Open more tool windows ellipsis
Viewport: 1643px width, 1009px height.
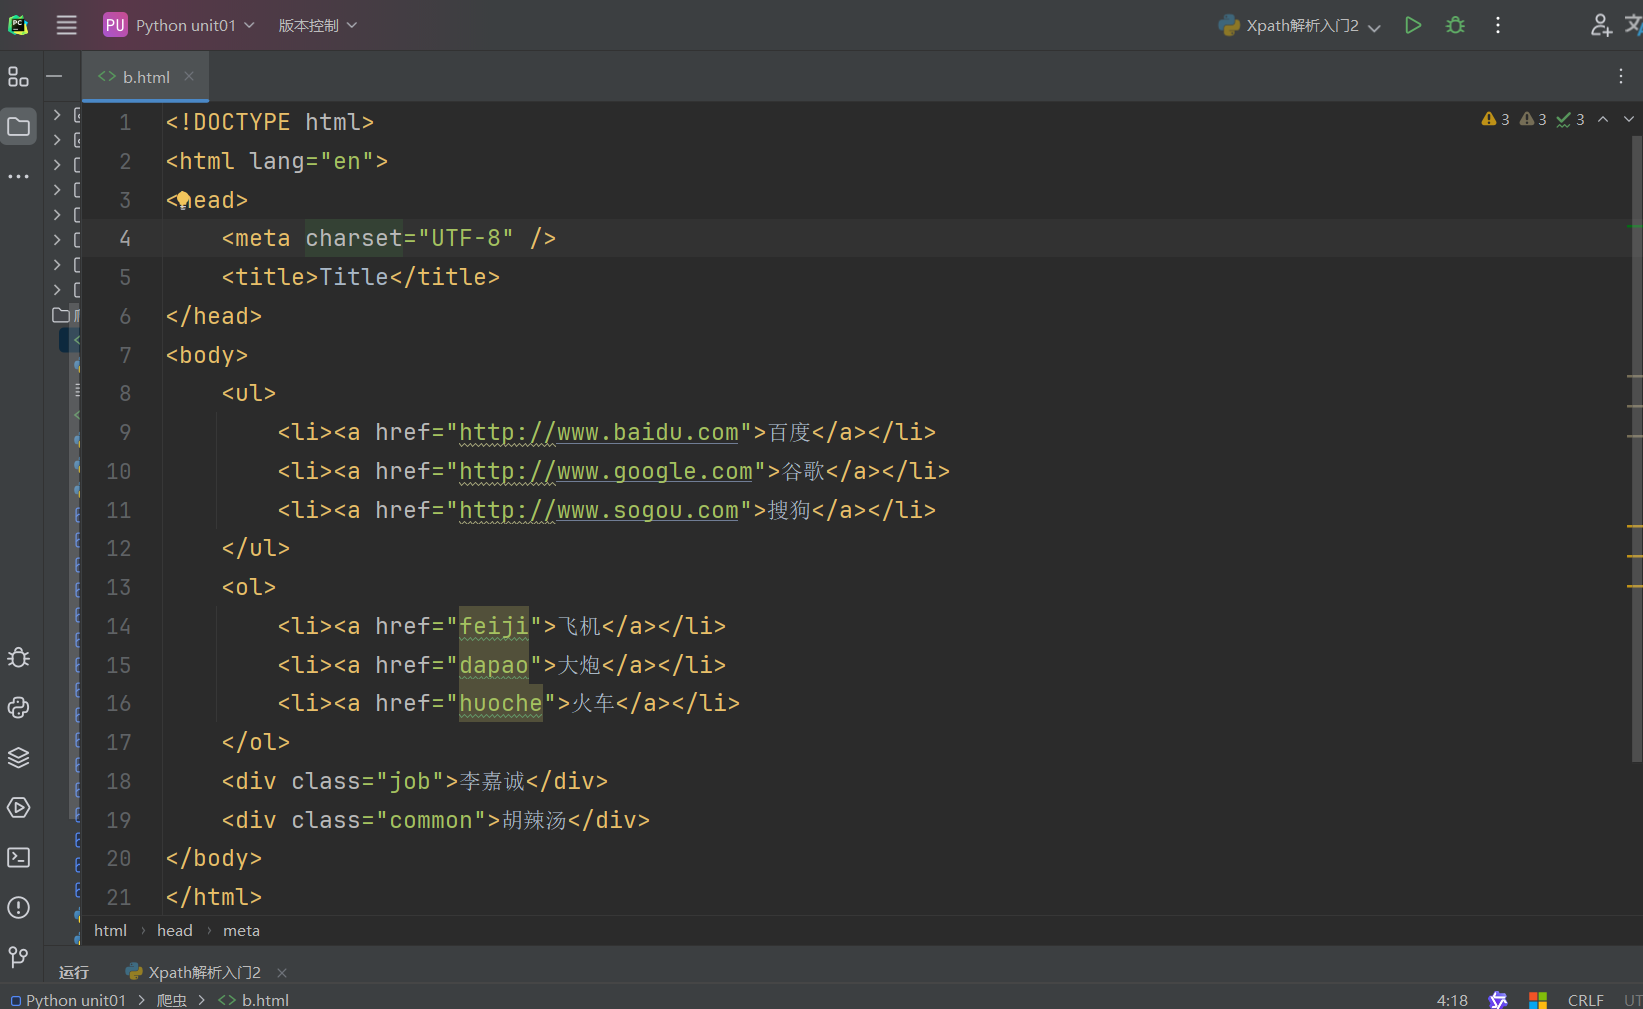click(x=18, y=177)
